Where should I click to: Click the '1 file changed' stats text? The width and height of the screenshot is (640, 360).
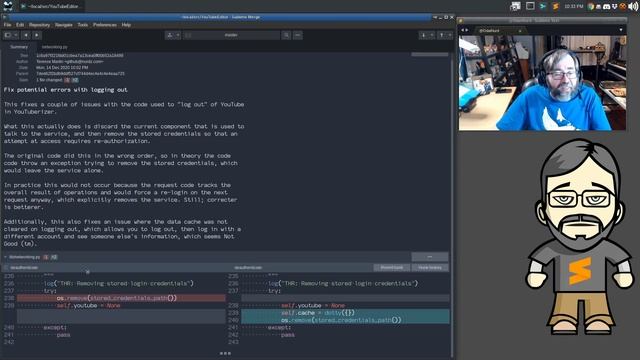[49, 80]
